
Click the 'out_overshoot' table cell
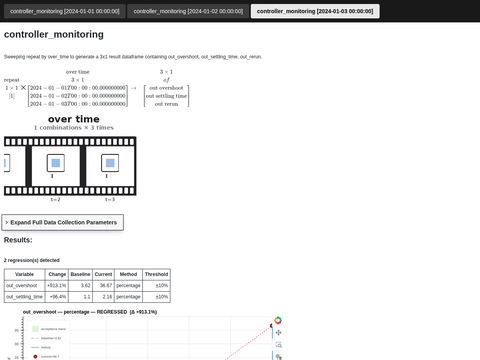pyautogui.click(x=24, y=286)
